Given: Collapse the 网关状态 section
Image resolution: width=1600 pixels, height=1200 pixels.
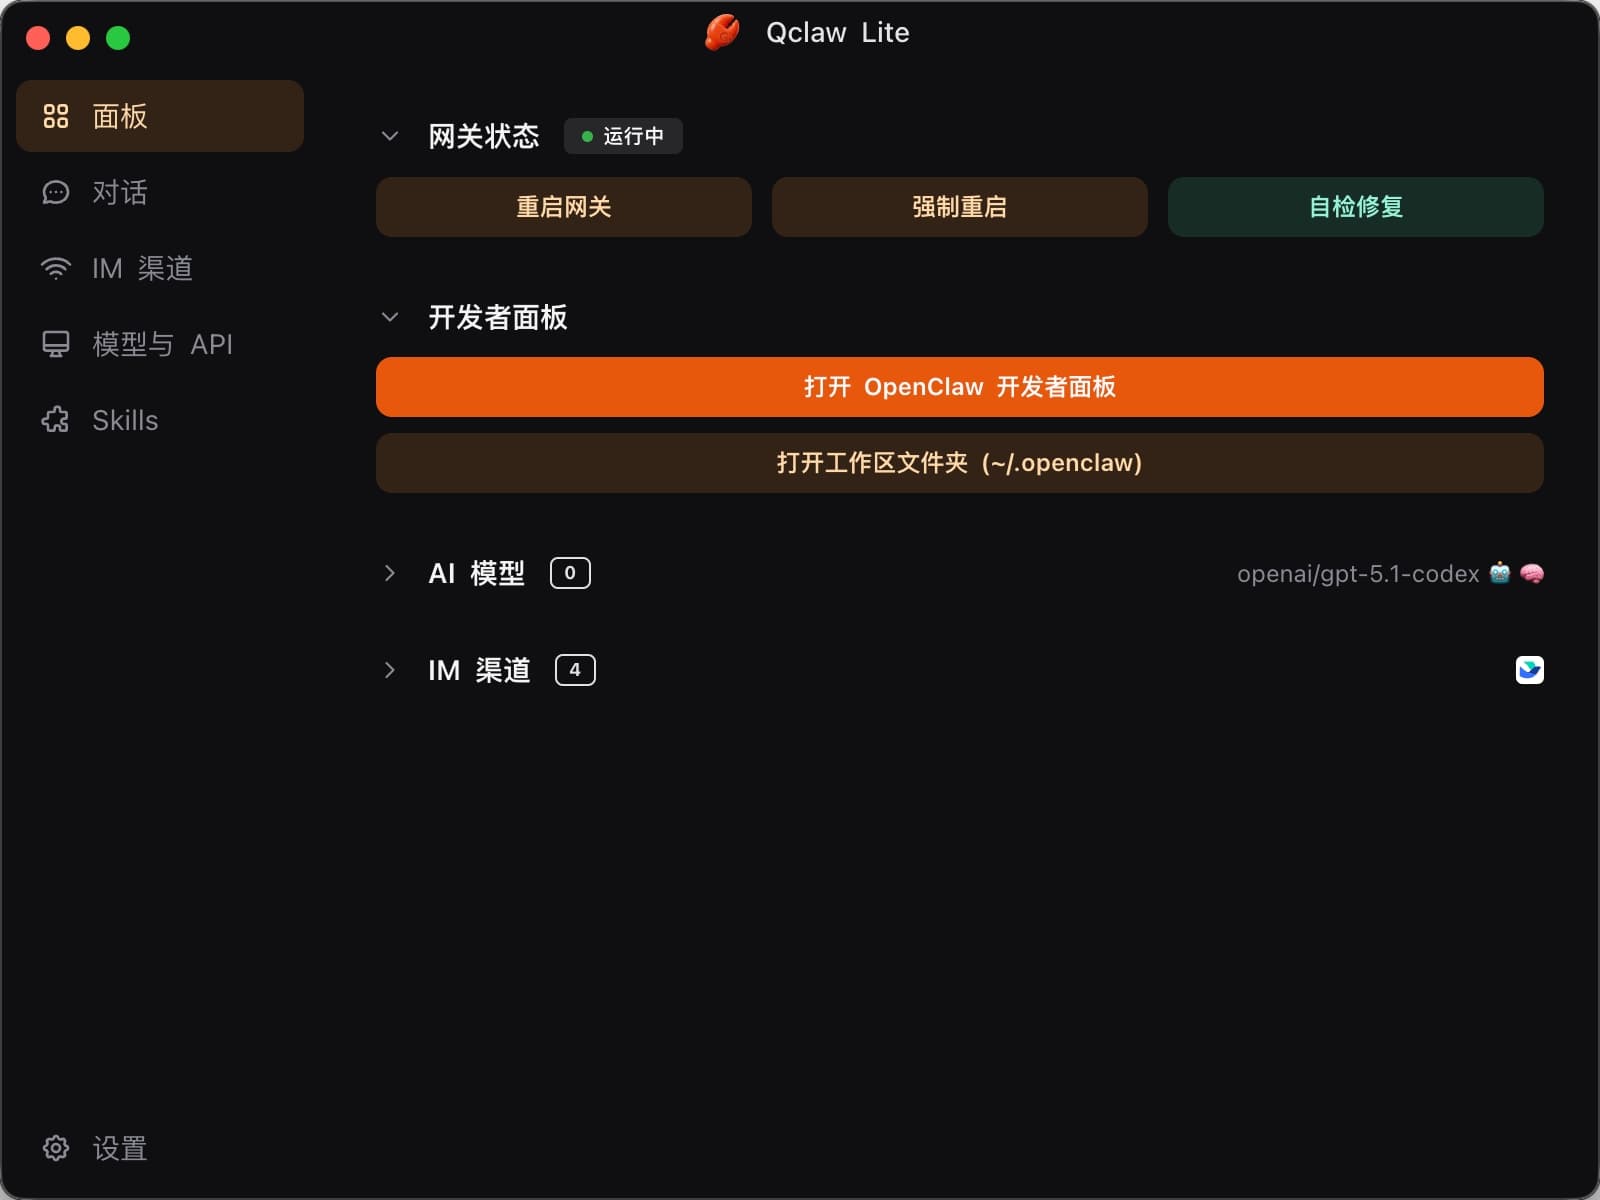Looking at the screenshot, I should point(390,136).
